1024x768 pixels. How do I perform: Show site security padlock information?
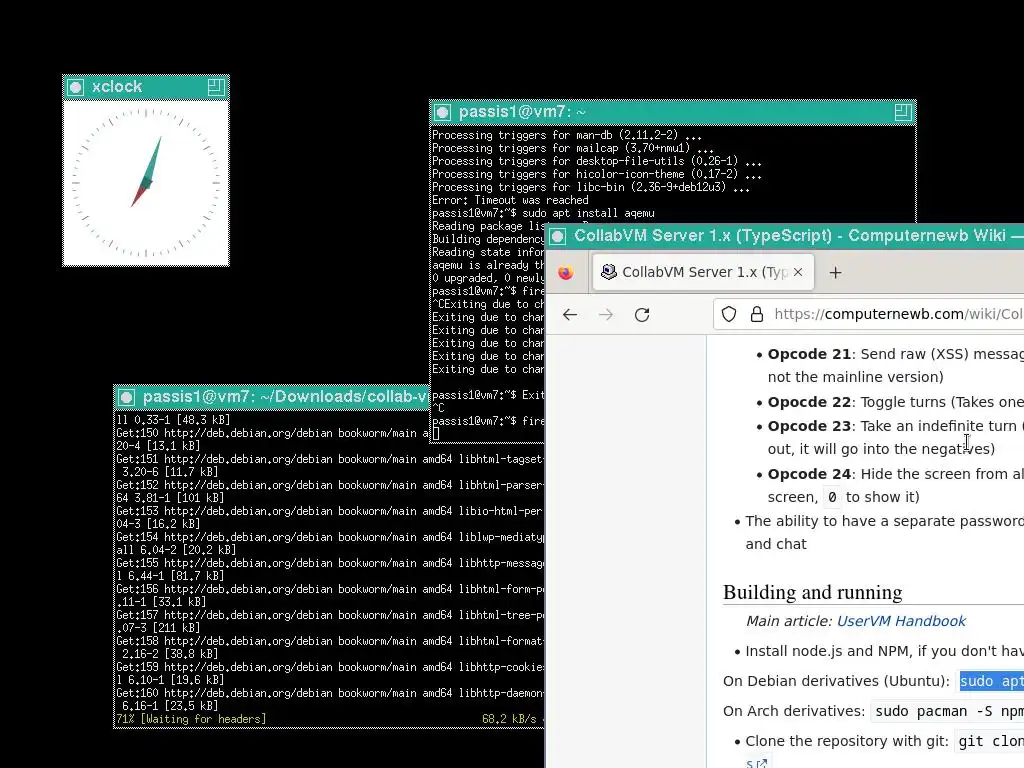tap(757, 315)
